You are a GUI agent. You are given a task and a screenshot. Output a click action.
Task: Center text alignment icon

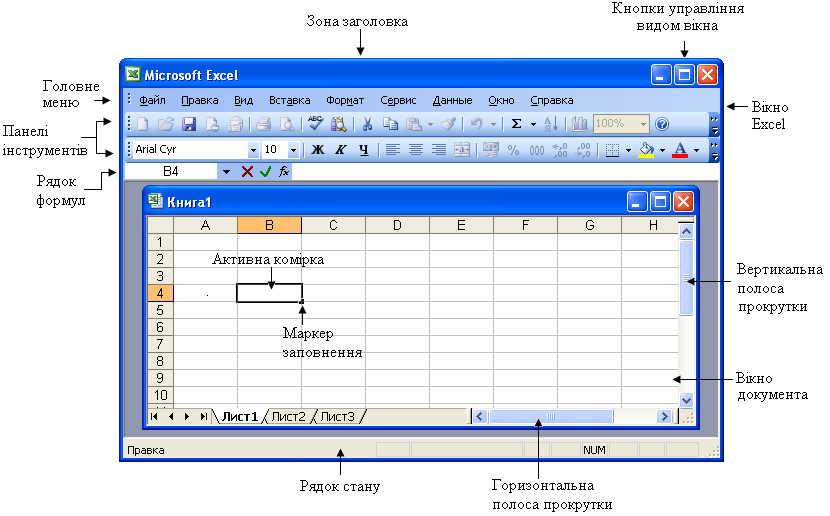click(x=416, y=150)
